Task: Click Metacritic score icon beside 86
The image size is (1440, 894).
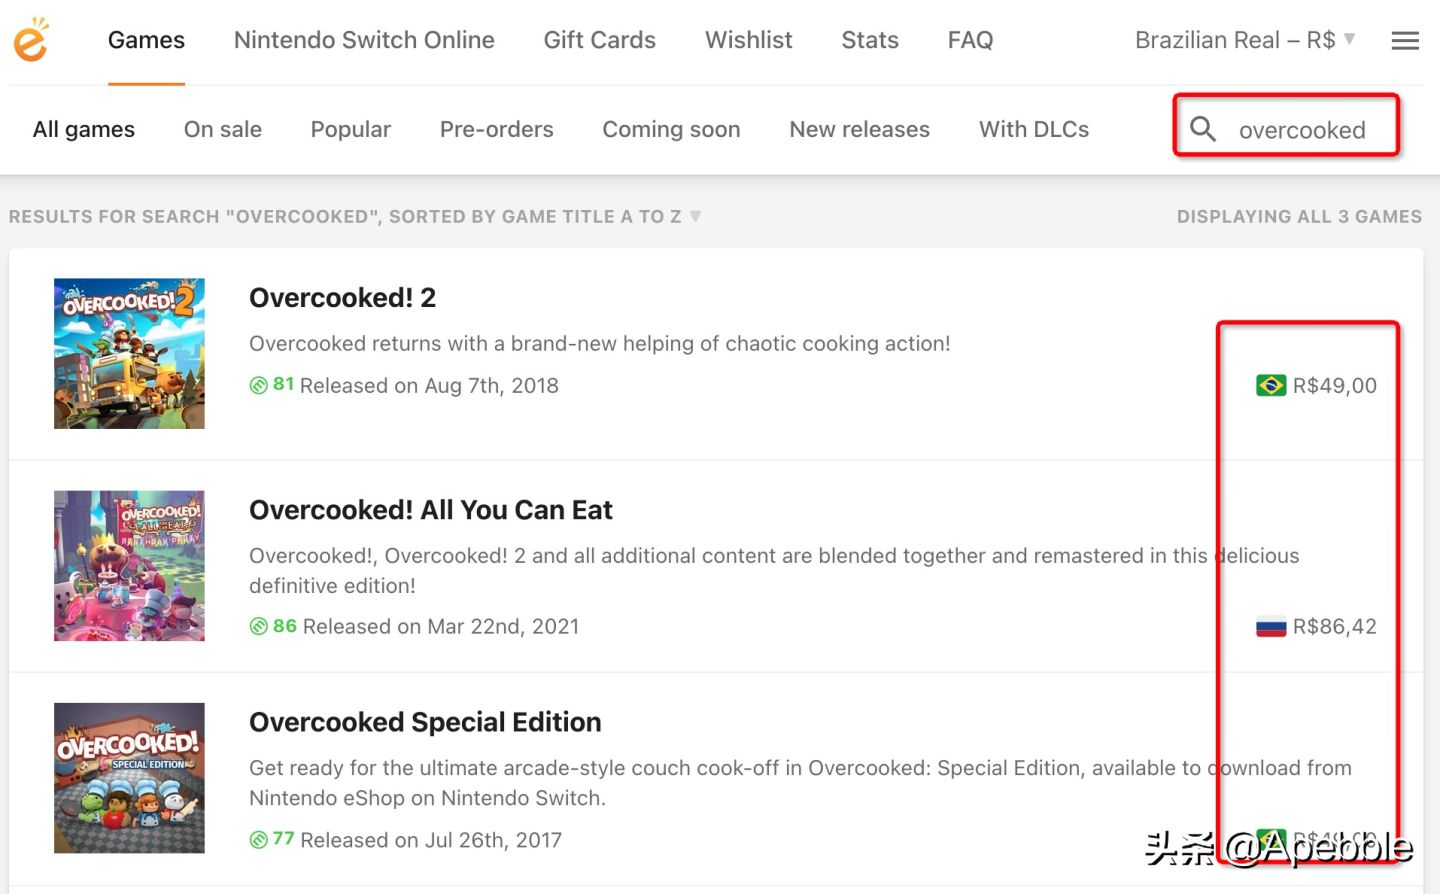Action: click(259, 627)
